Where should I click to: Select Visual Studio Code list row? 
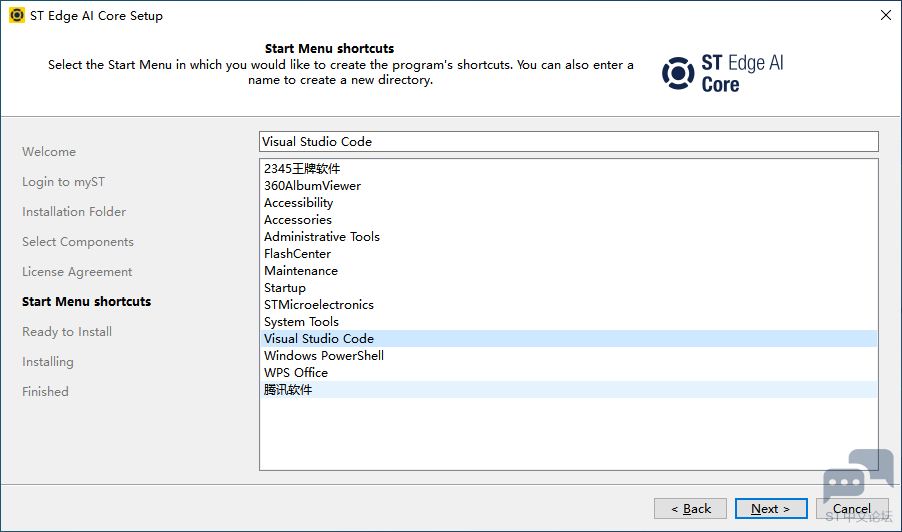tap(568, 338)
